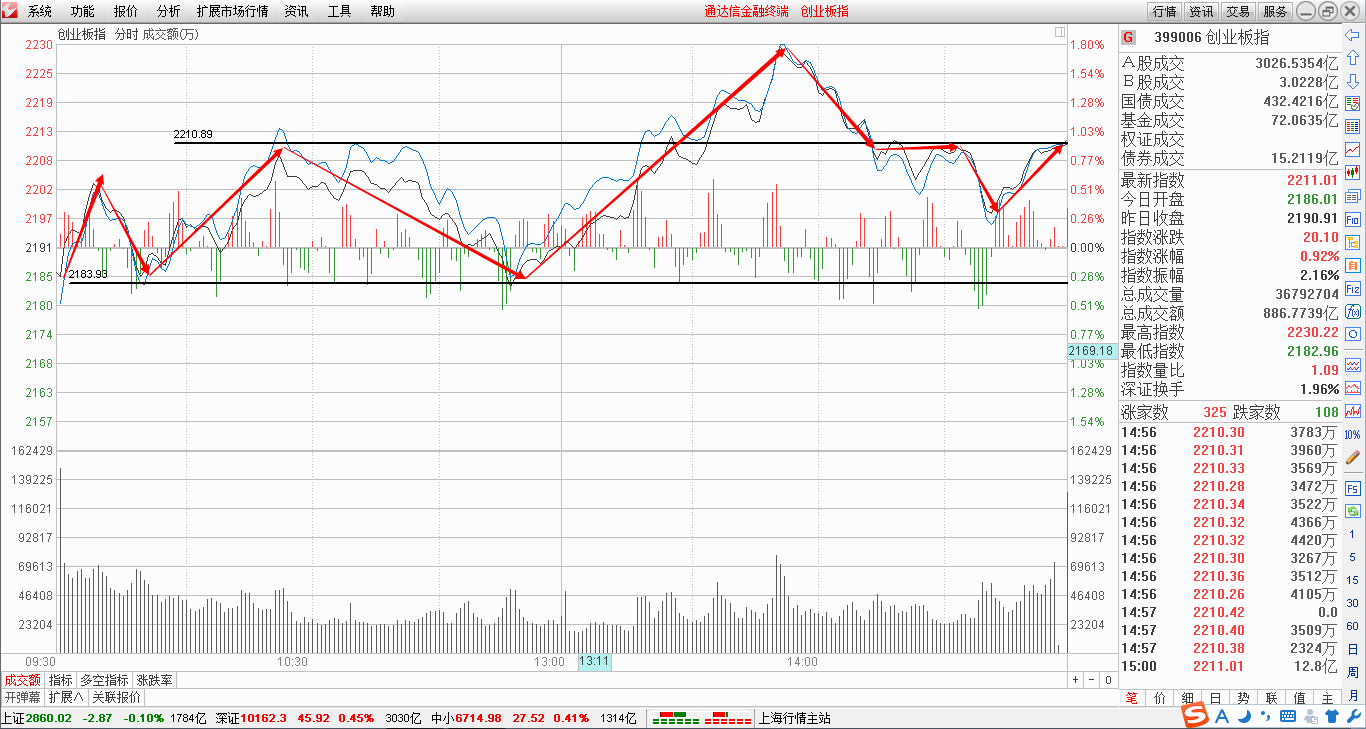Select the 日 daily period in sidebar
The height and width of the screenshot is (729, 1366).
(x=1352, y=649)
